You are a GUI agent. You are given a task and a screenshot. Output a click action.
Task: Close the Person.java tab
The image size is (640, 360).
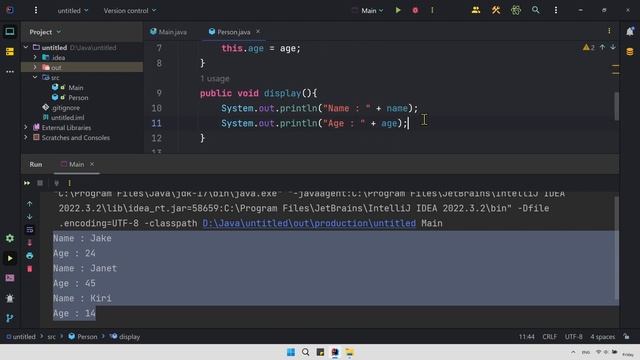[x=258, y=31]
